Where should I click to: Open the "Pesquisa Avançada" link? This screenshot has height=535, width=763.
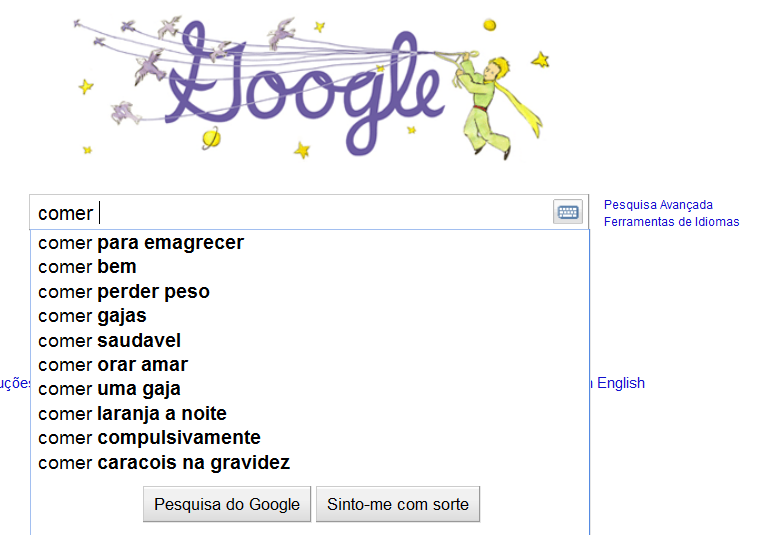click(x=658, y=205)
